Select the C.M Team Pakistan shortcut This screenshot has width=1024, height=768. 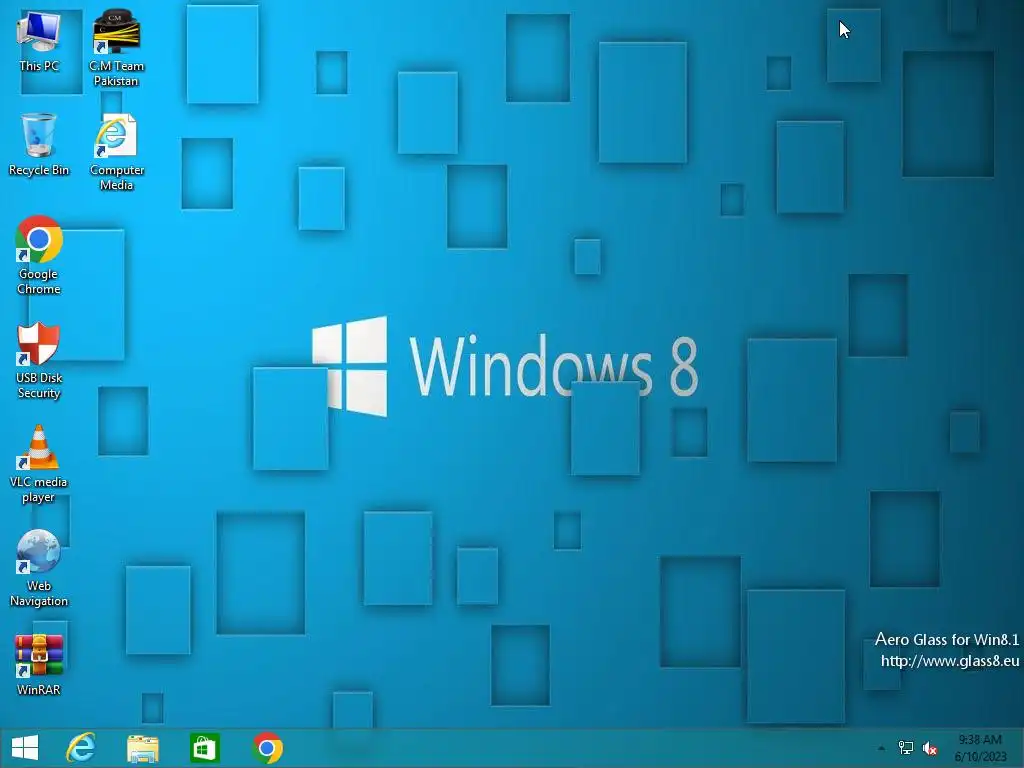(116, 48)
